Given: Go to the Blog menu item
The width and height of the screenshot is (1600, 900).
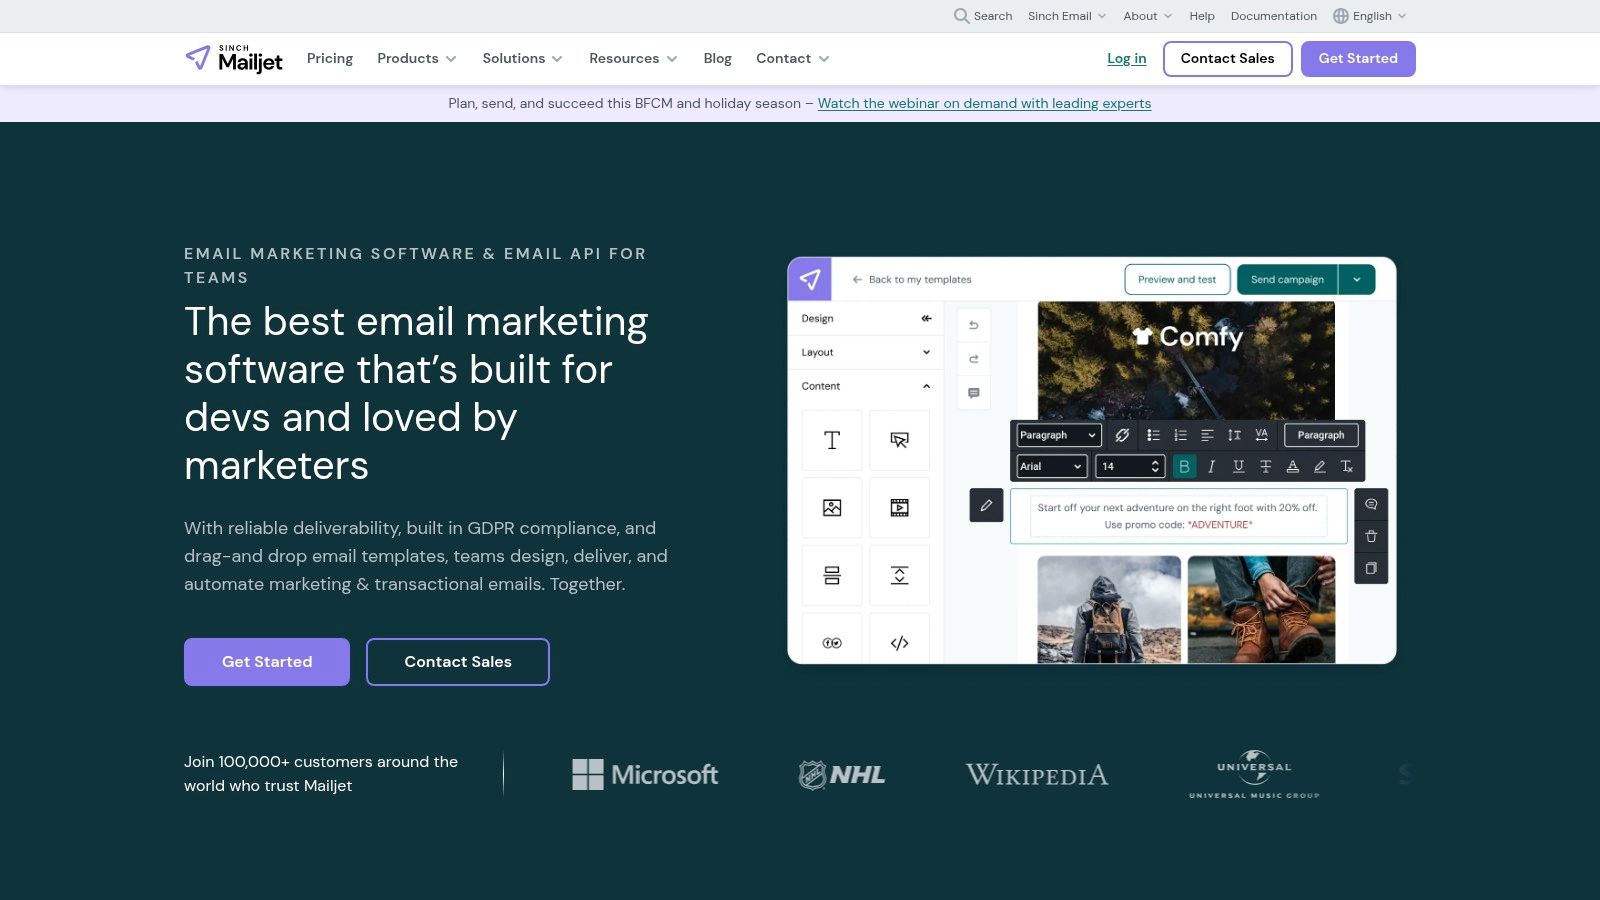Looking at the screenshot, I should pos(717,59).
